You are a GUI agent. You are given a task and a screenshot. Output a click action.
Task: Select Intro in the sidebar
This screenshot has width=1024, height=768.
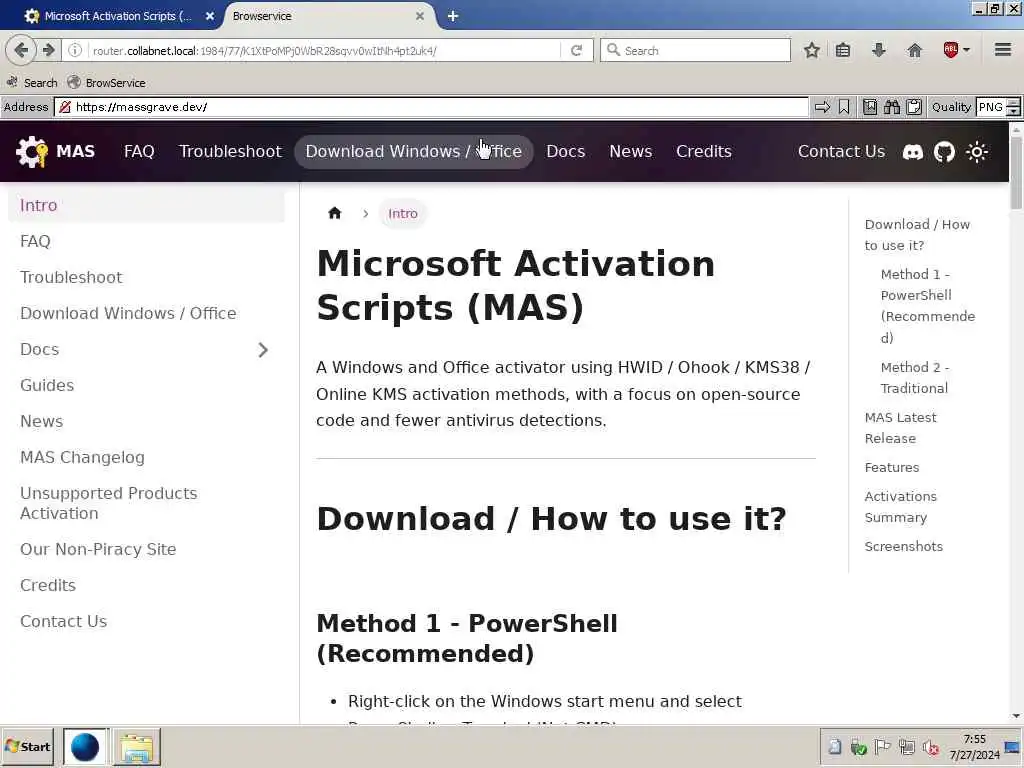click(146, 205)
